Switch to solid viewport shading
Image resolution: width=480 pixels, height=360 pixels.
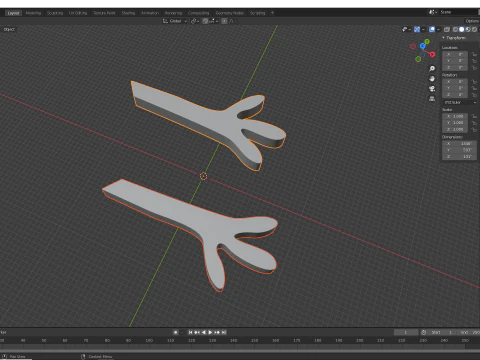click(462, 30)
